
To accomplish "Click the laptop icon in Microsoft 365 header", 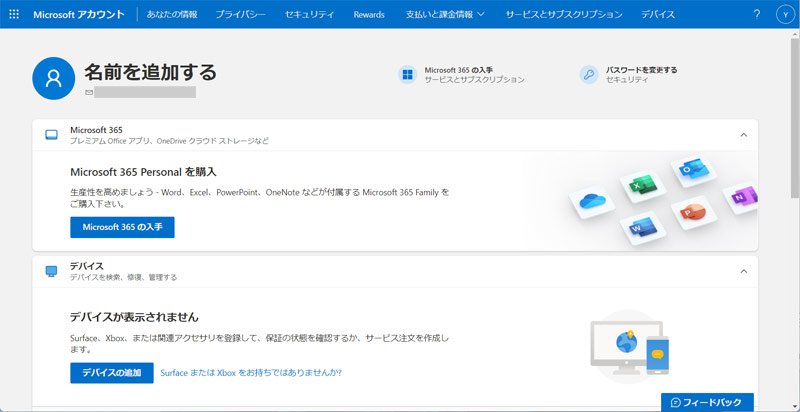I will [52, 135].
